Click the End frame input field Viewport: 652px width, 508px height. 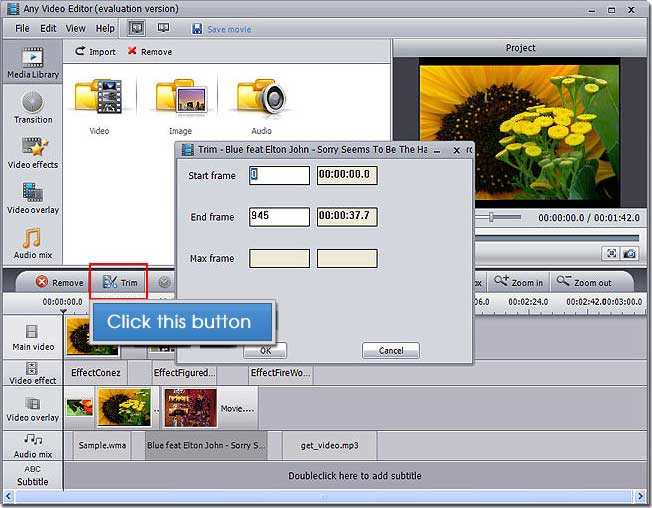point(279,216)
